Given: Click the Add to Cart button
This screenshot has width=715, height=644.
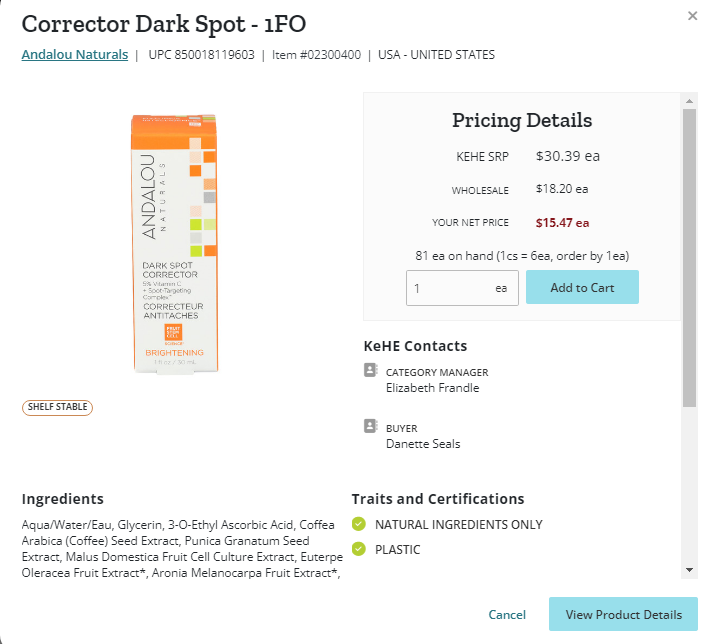Looking at the screenshot, I should [x=582, y=287].
